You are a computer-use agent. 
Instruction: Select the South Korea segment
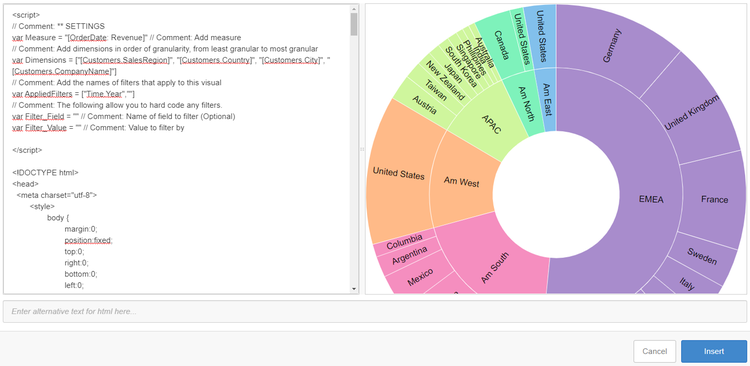coord(461,67)
